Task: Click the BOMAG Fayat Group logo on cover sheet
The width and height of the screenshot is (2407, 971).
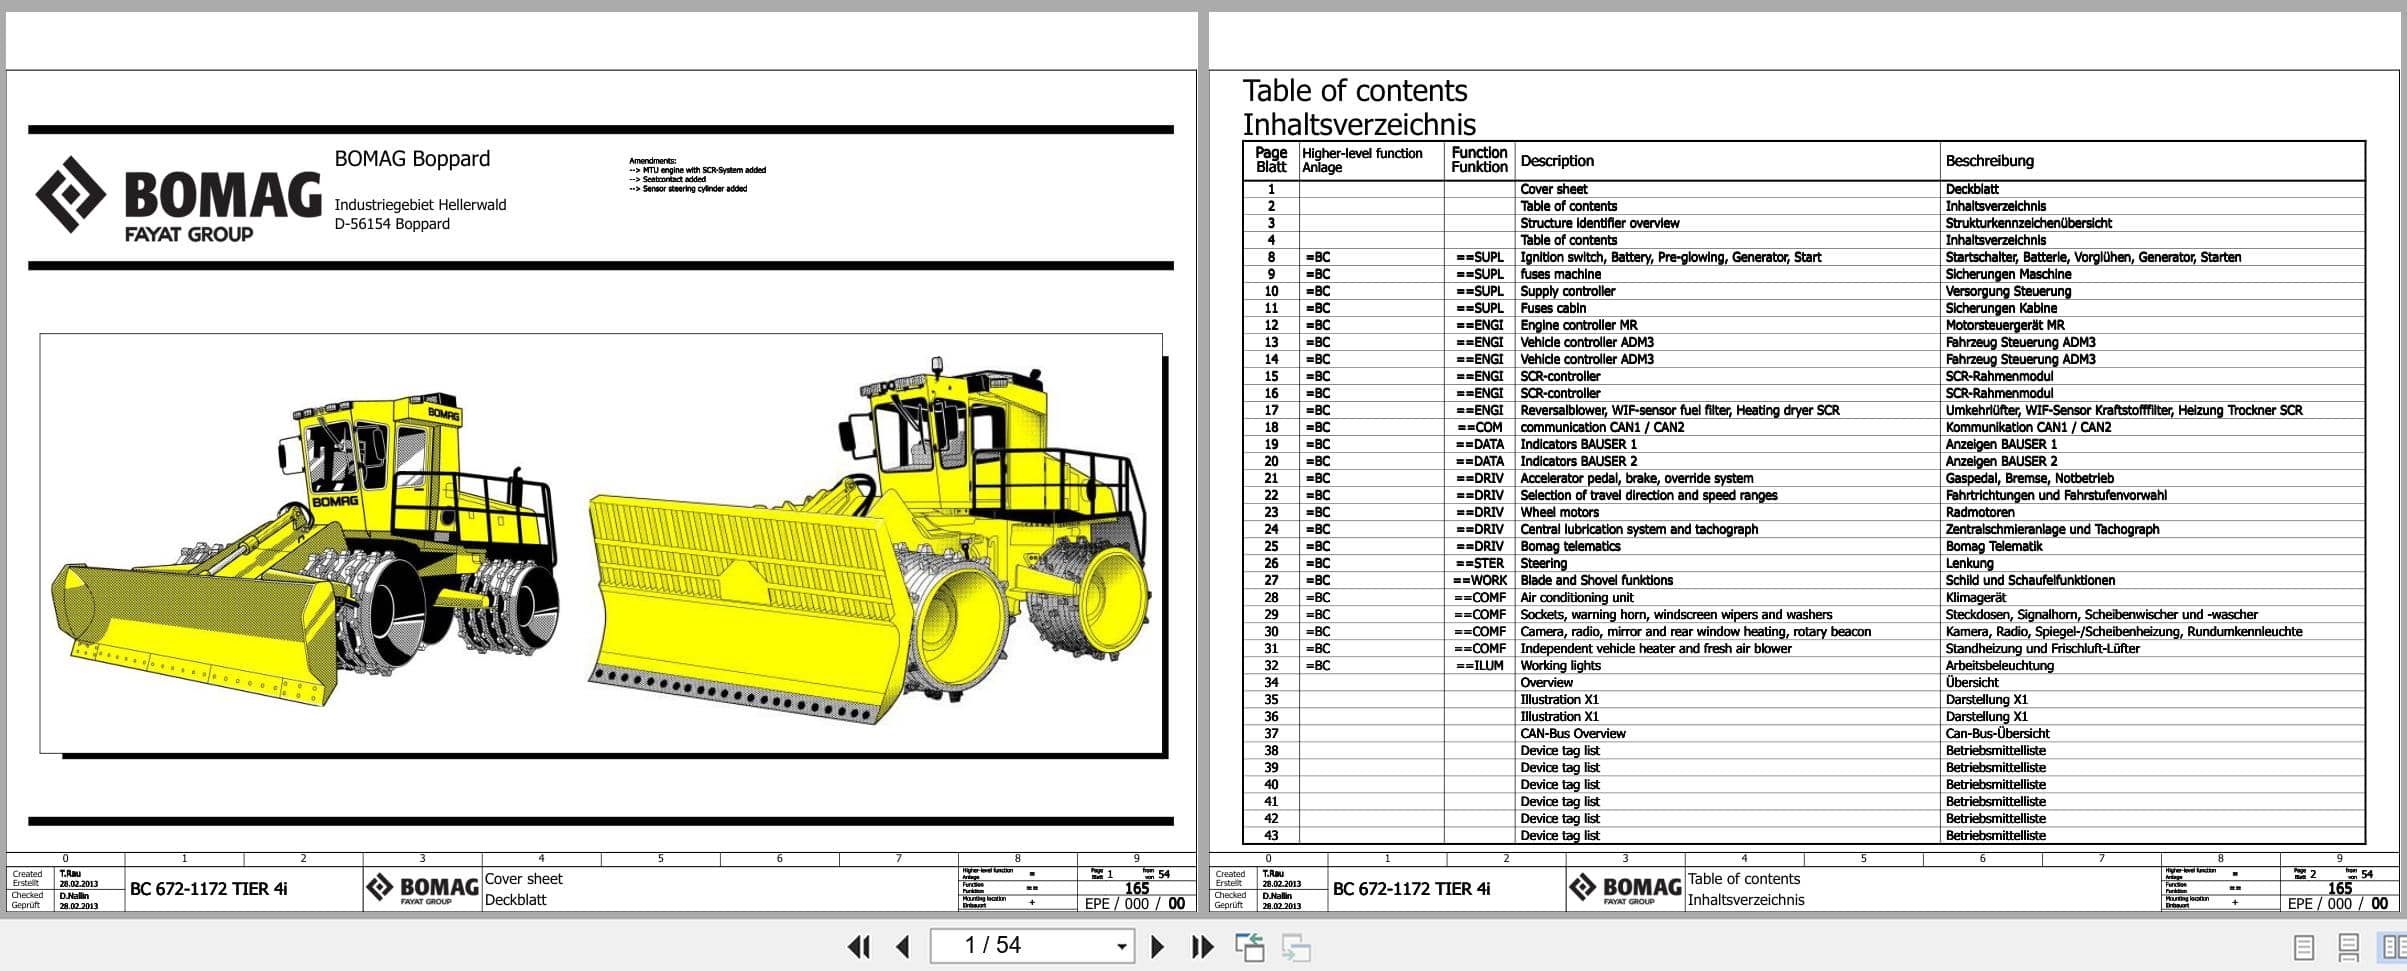Action: click(x=178, y=197)
